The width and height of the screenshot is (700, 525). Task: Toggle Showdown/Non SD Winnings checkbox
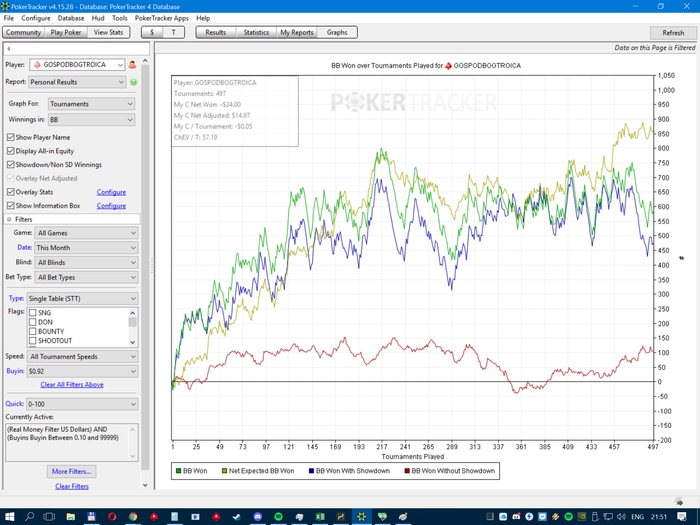pos(11,164)
